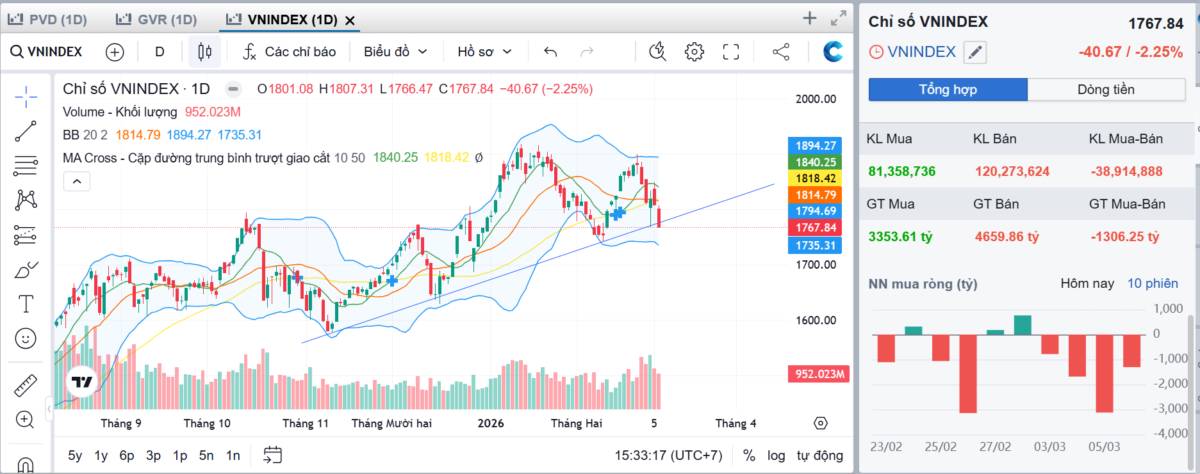The height and width of the screenshot is (474, 1200).
Task: Click the MA Cross indicator legend
Action: (x=195, y=158)
